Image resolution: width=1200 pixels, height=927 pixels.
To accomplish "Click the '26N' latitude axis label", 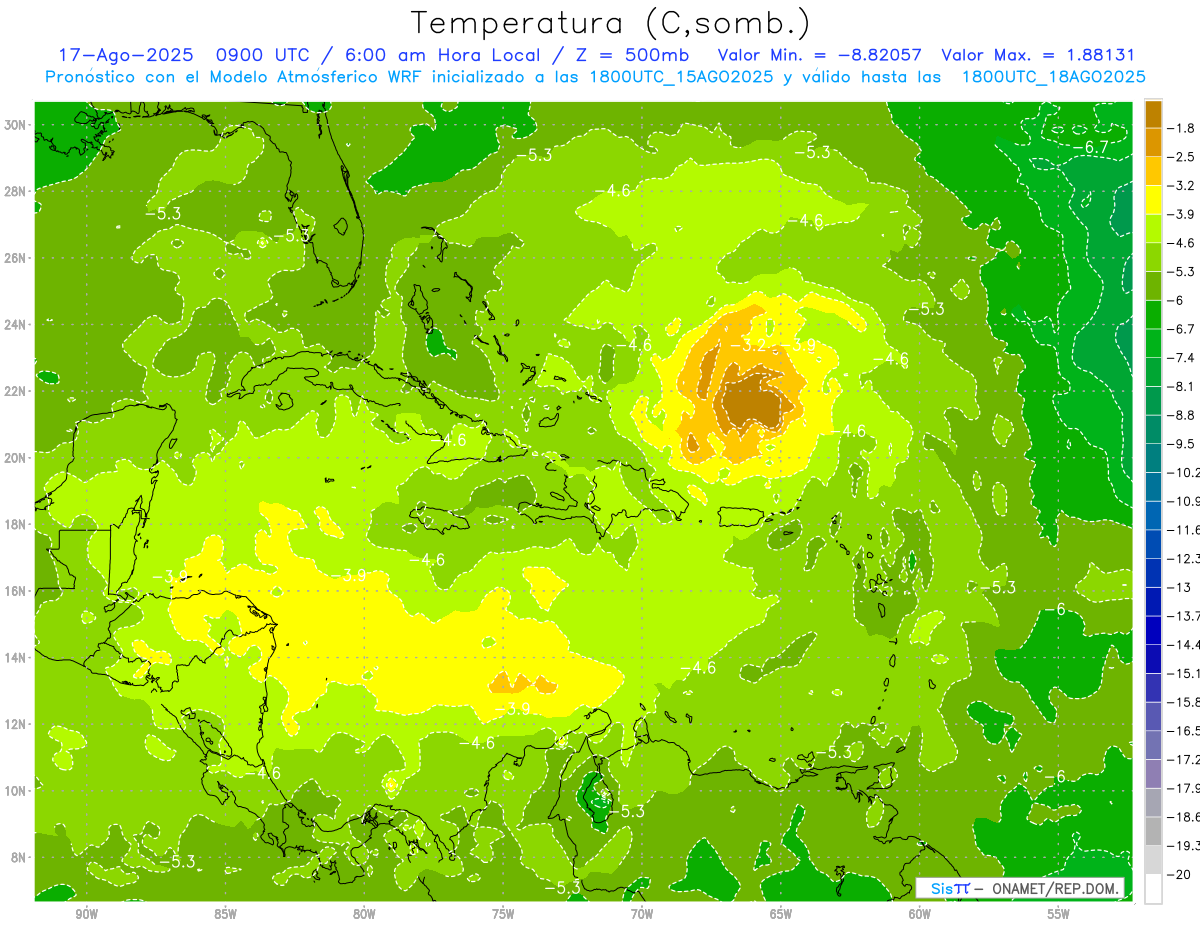I will click(16, 258).
